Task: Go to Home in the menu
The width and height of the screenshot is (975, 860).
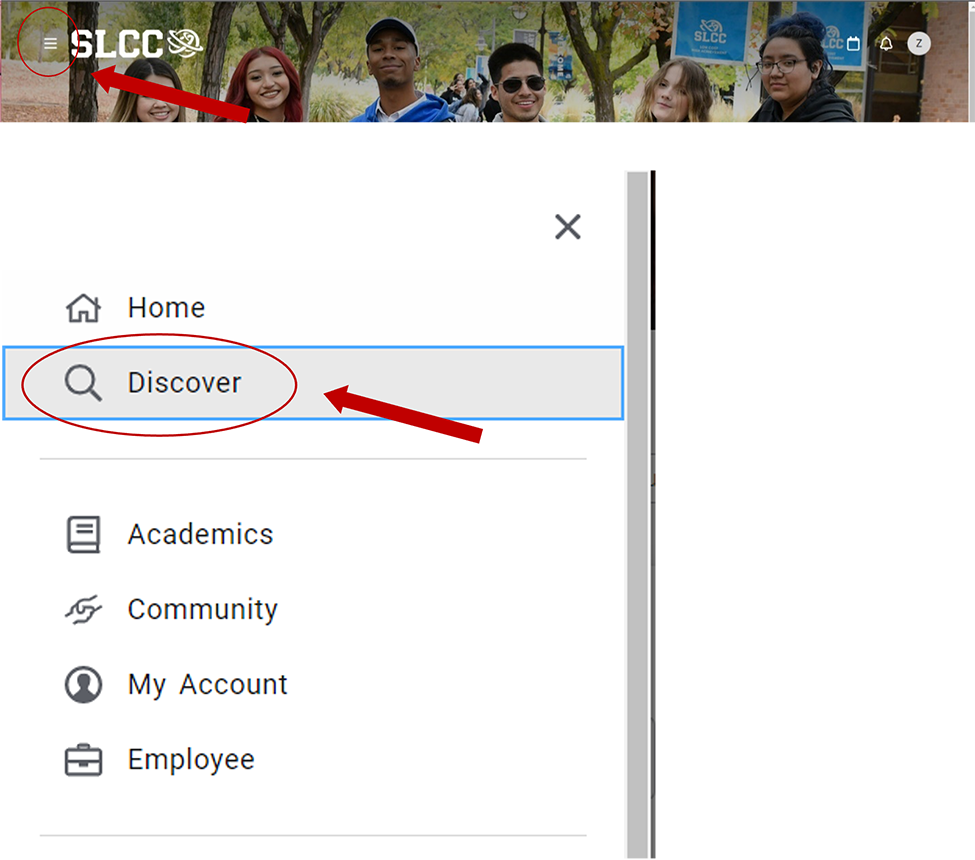Action: [x=166, y=308]
